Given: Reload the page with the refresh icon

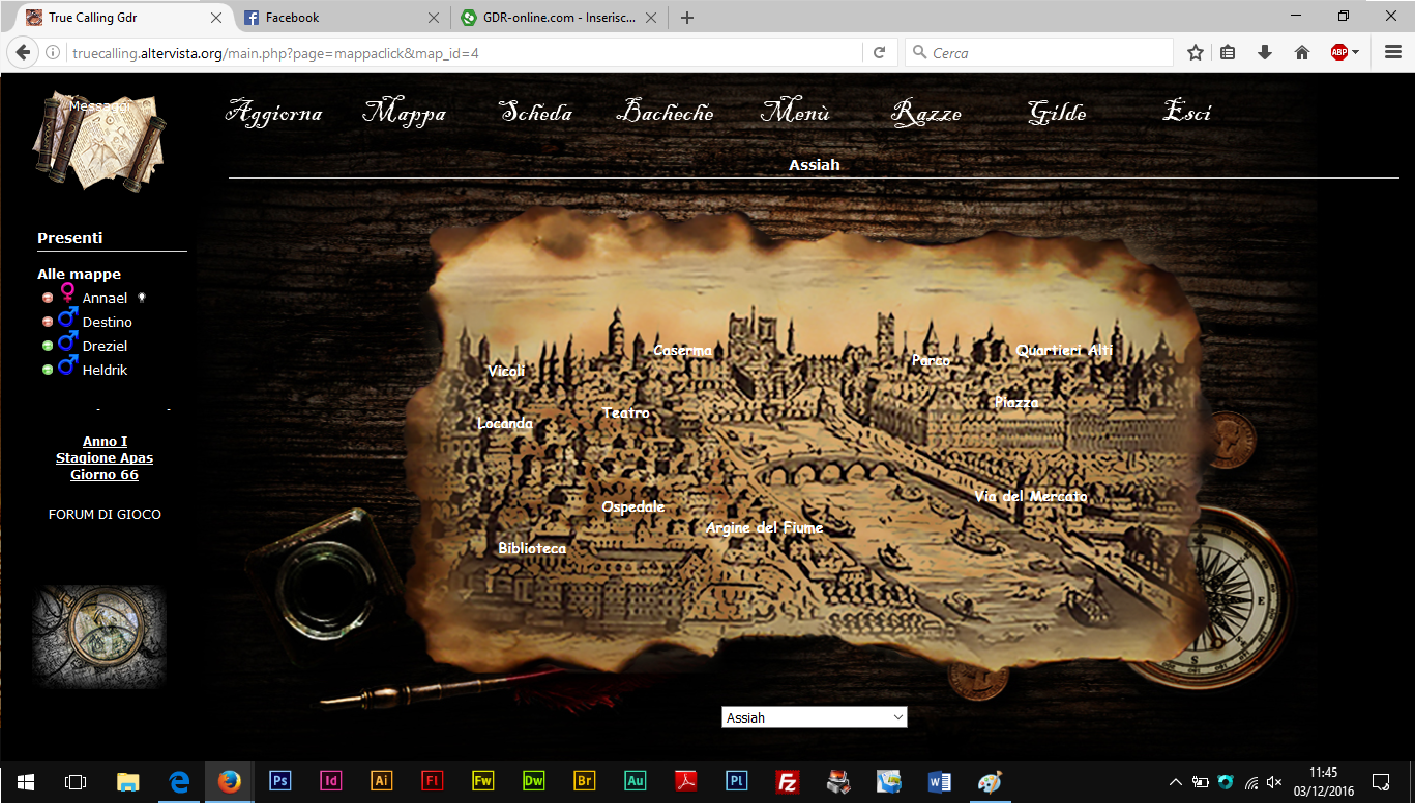Looking at the screenshot, I should tap(880, 53).
